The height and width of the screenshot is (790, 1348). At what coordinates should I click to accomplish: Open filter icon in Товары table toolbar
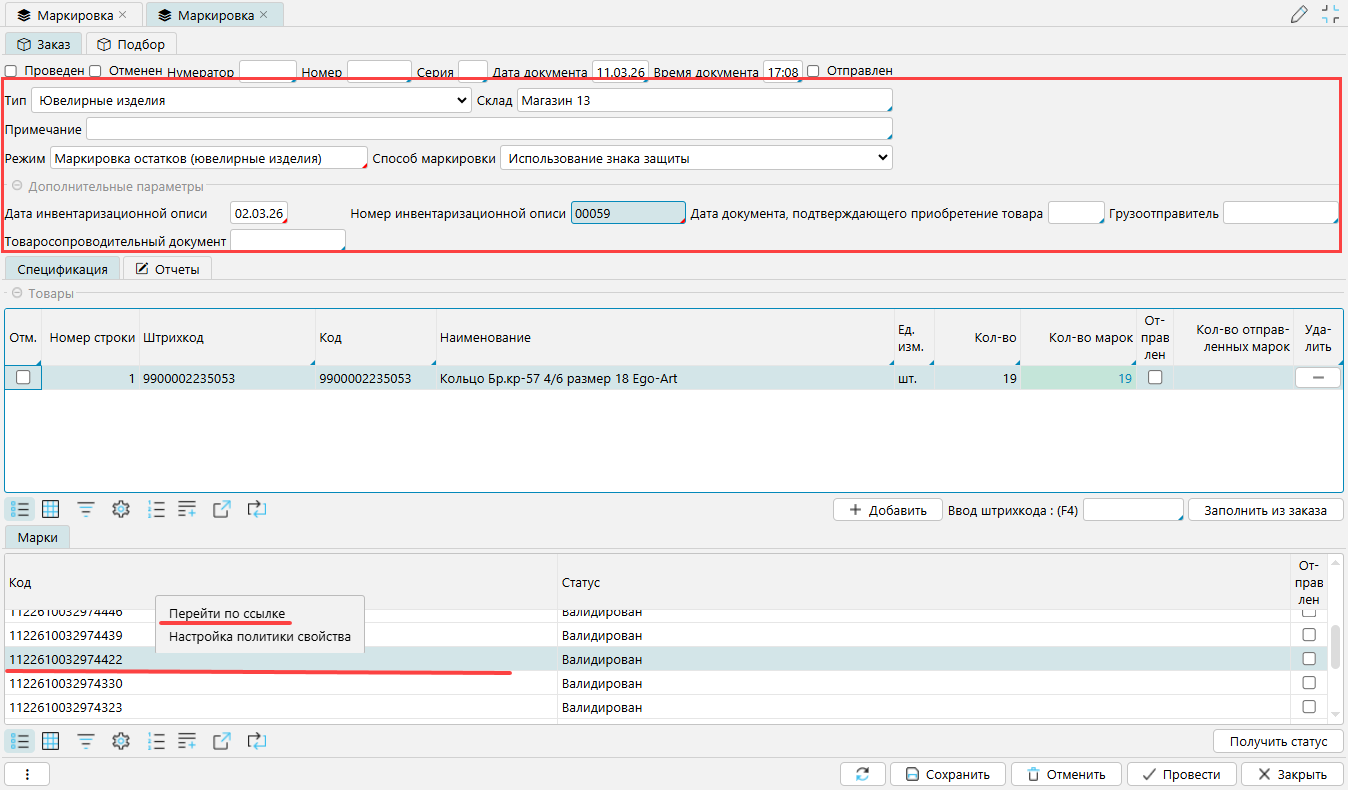(87, 509)
